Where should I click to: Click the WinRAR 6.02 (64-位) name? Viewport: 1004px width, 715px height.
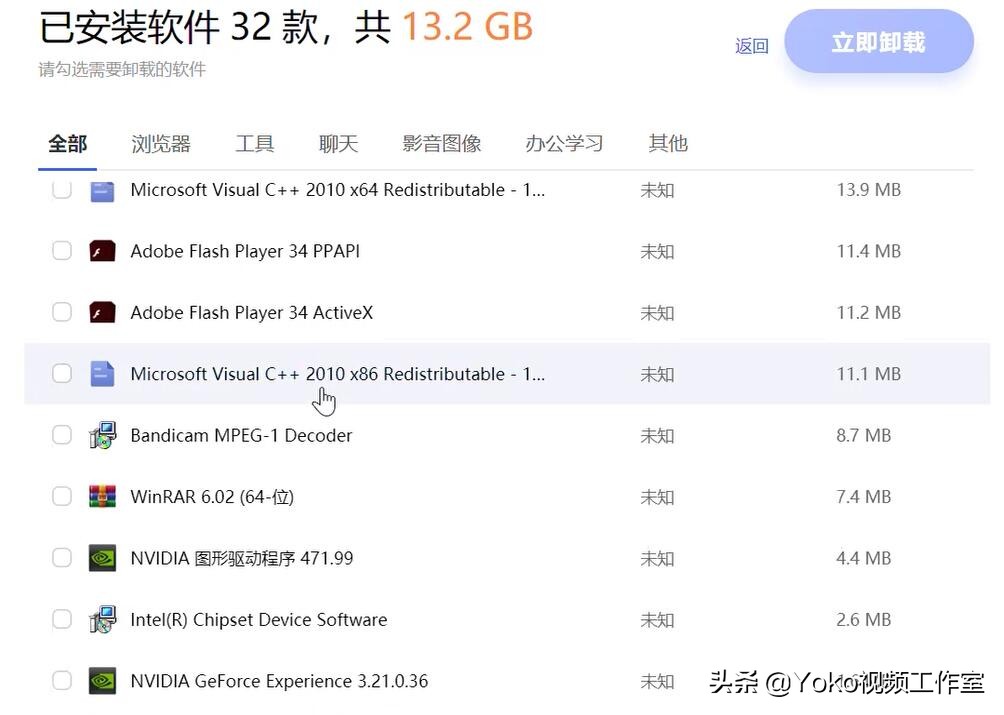tap(212, 497)
